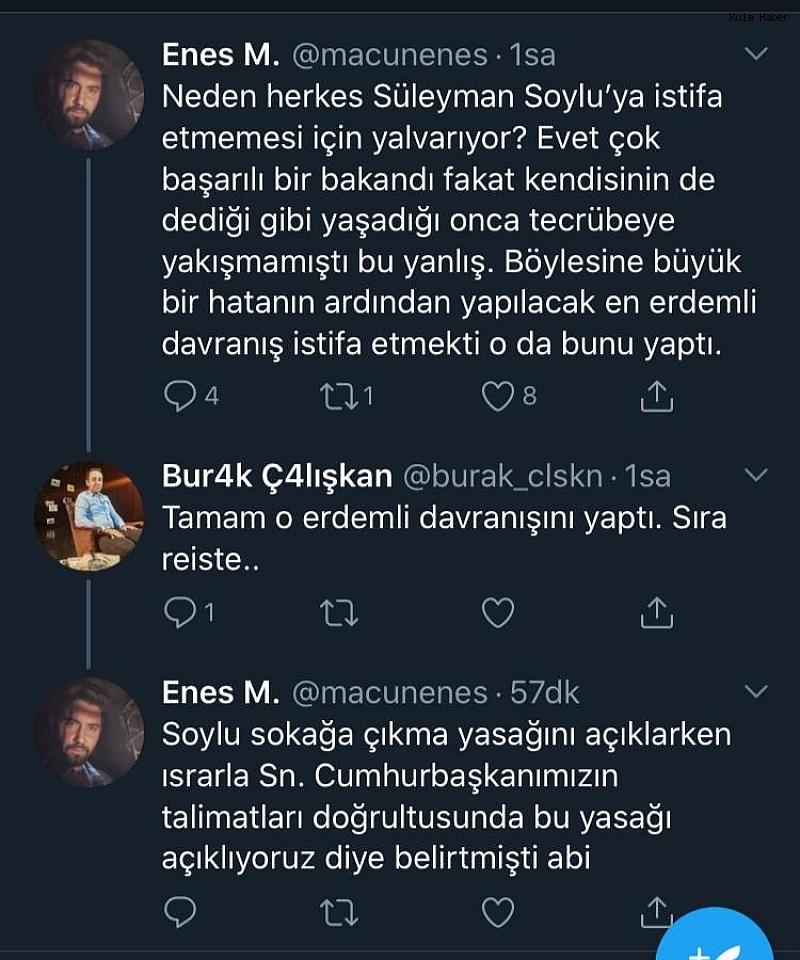Open the @macunenes handle in the first tweet
Viewport: 800px width, 960px height.
coord(388,55)
